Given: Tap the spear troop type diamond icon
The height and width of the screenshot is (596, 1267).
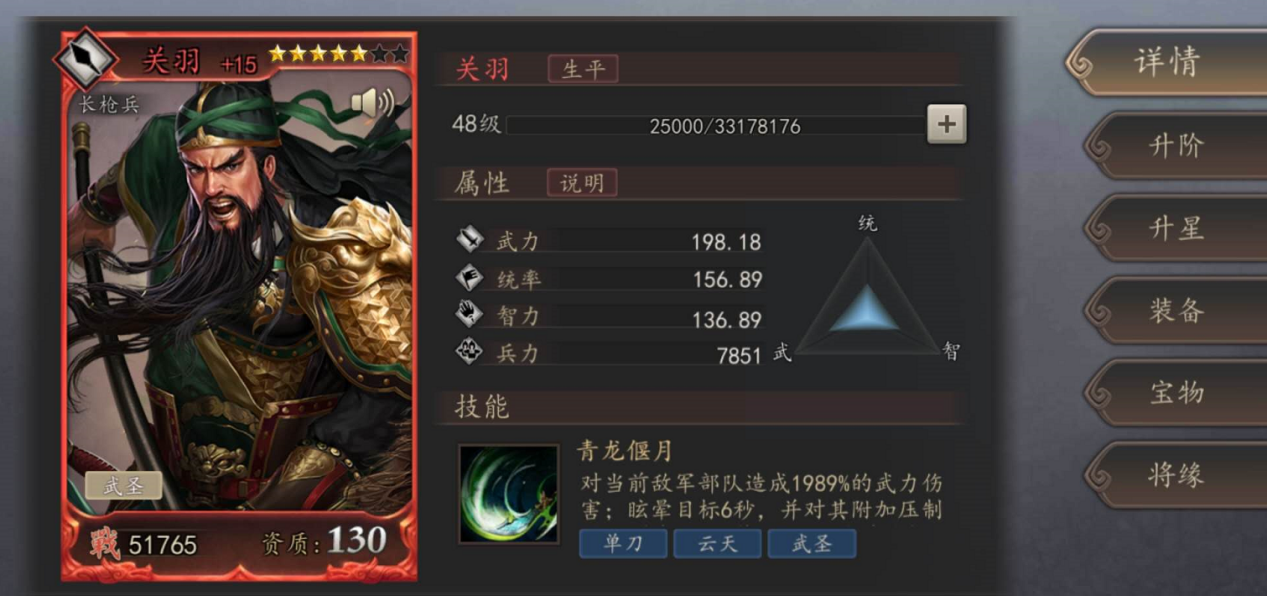Looking at the screenshot, I should [86, 60].
